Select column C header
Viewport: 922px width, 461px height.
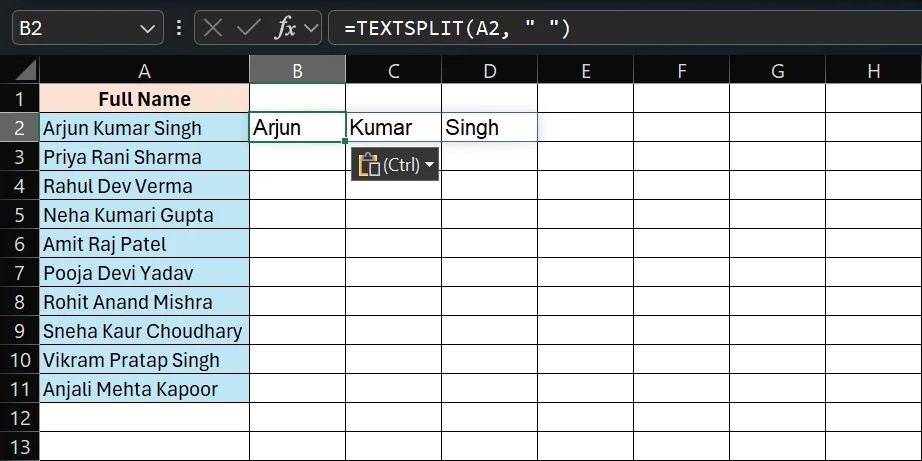point(393,71)
